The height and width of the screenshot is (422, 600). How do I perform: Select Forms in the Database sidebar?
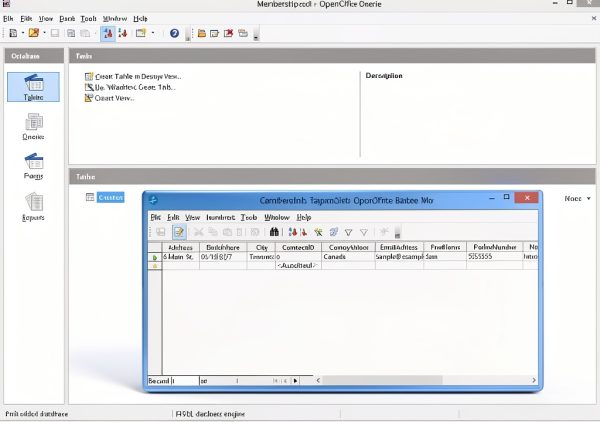tap(33, 166)
